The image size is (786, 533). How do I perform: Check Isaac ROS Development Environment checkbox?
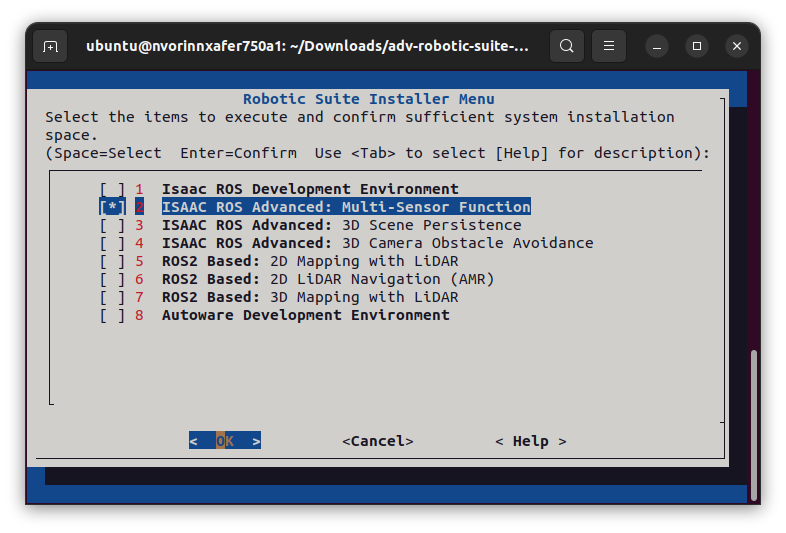pos(112,189)
